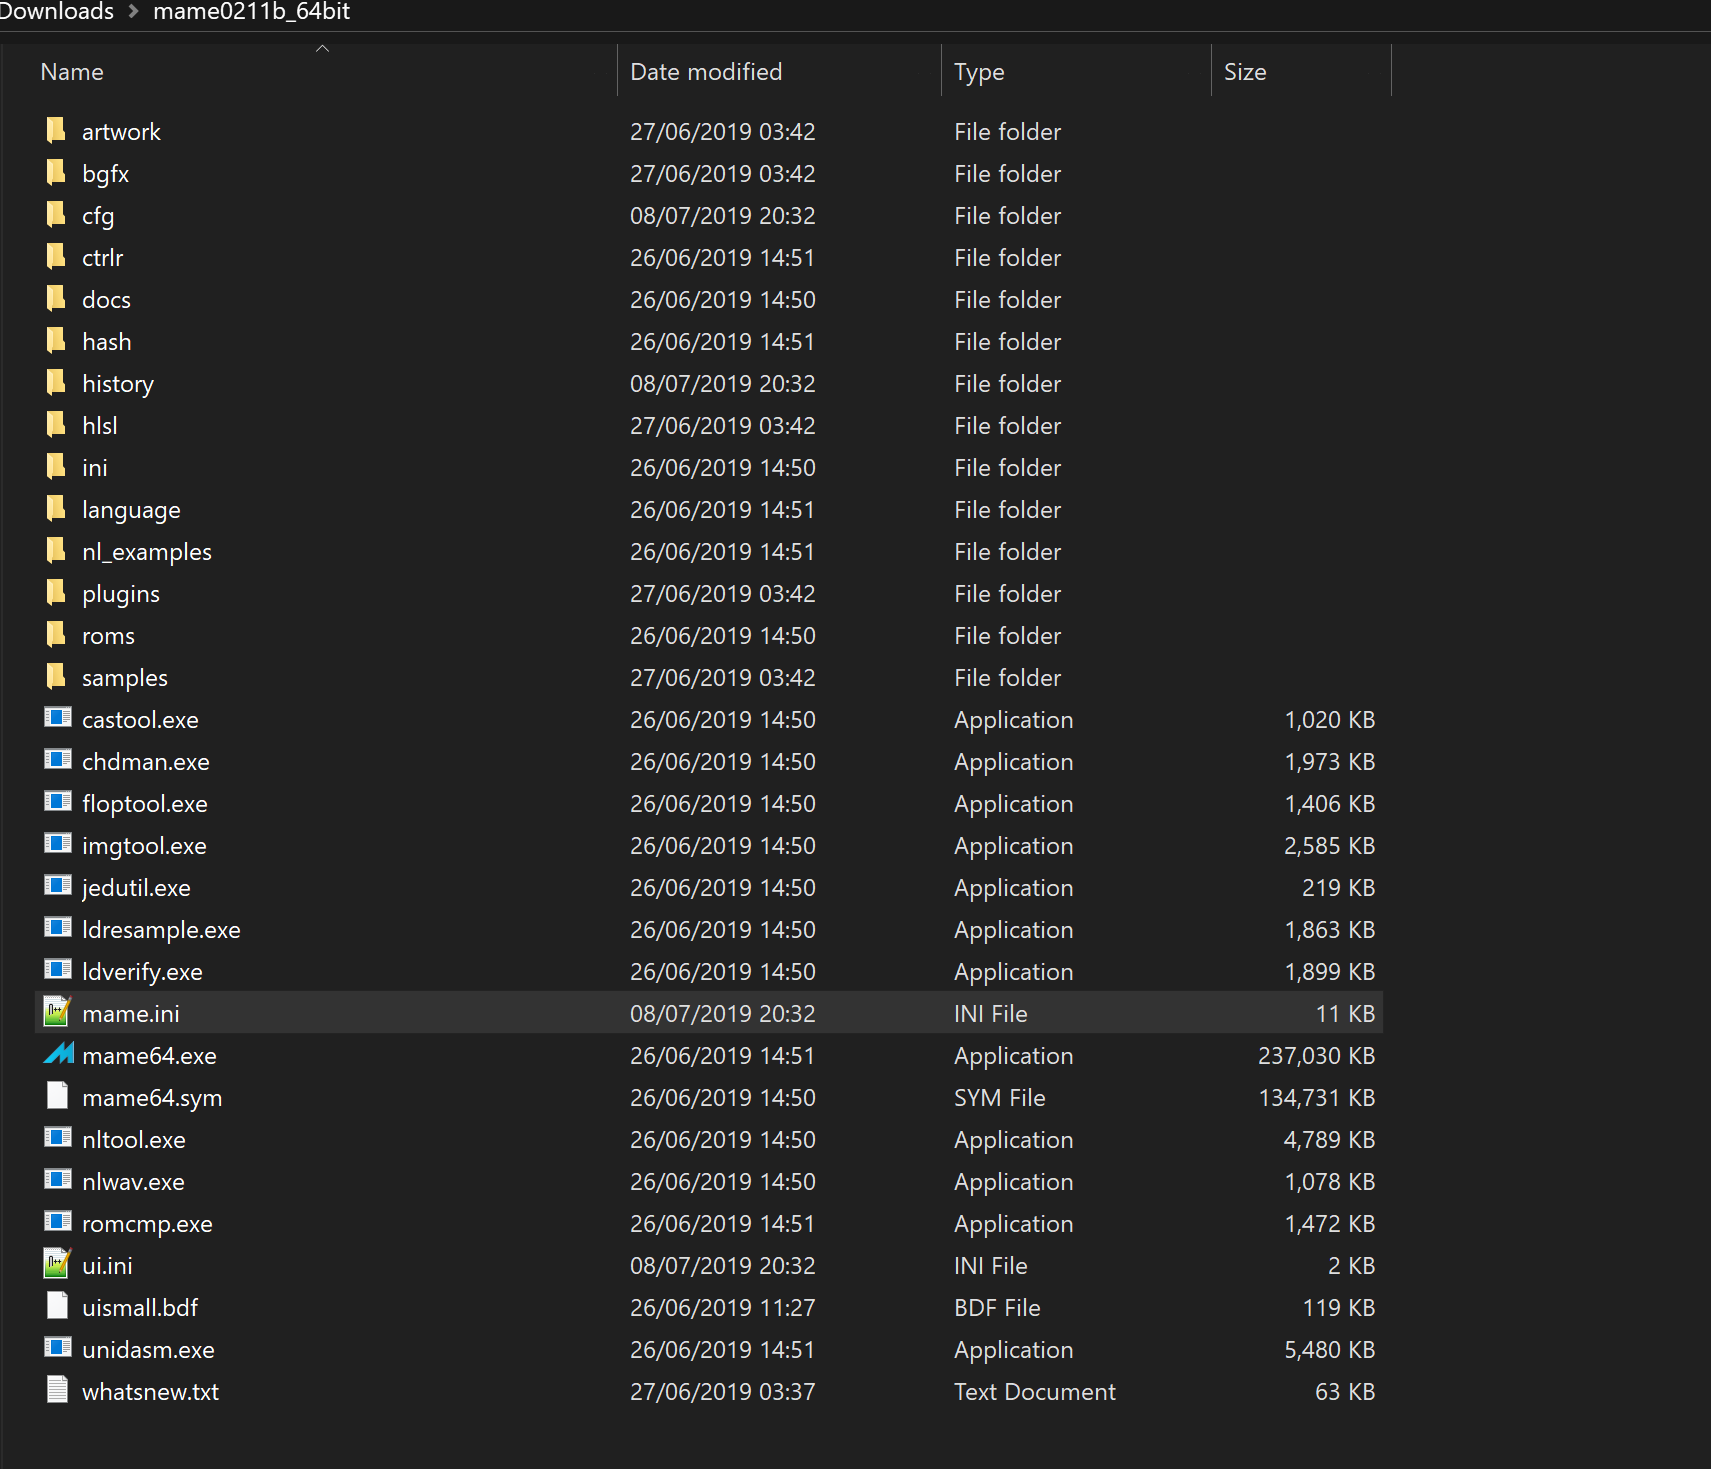Select the jedutil.exe file name
Image resolution: width=1711 pixels, height=1469 pixels.
click(x=136, y=888)
